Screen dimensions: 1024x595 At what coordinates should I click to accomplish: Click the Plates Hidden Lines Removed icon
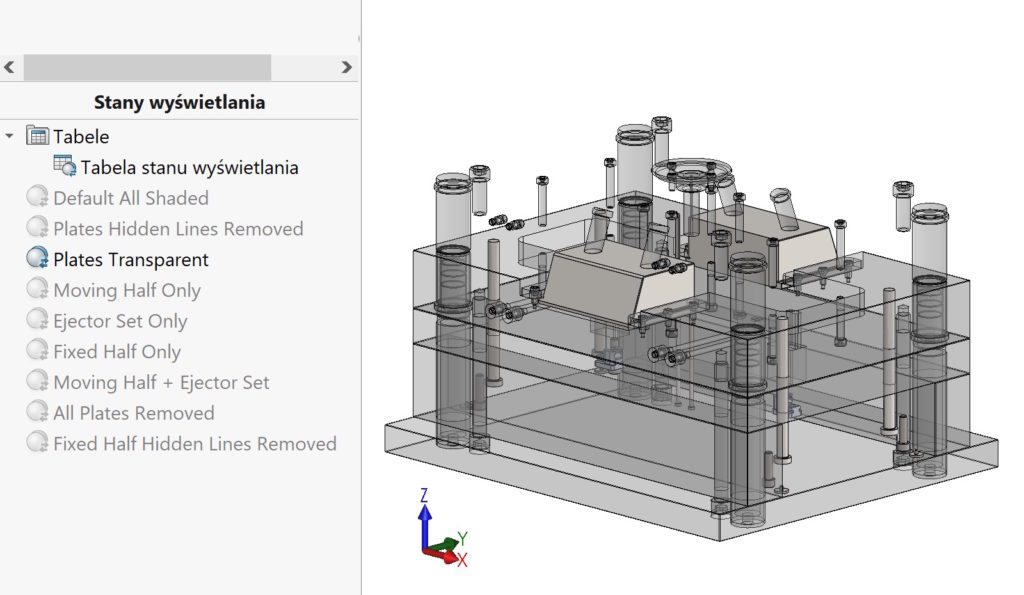click(38, 229)
